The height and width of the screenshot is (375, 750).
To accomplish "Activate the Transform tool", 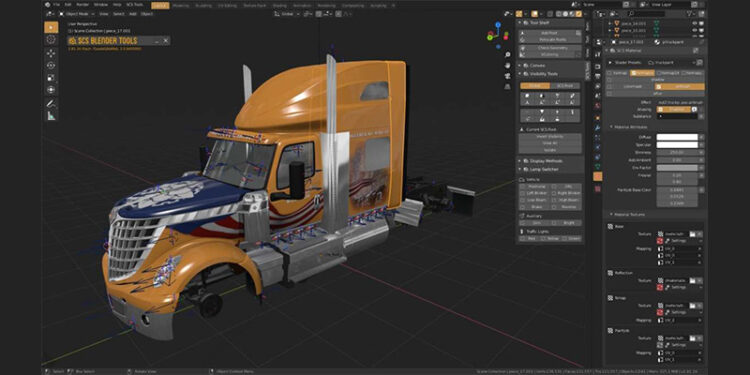I will point(51,89).
